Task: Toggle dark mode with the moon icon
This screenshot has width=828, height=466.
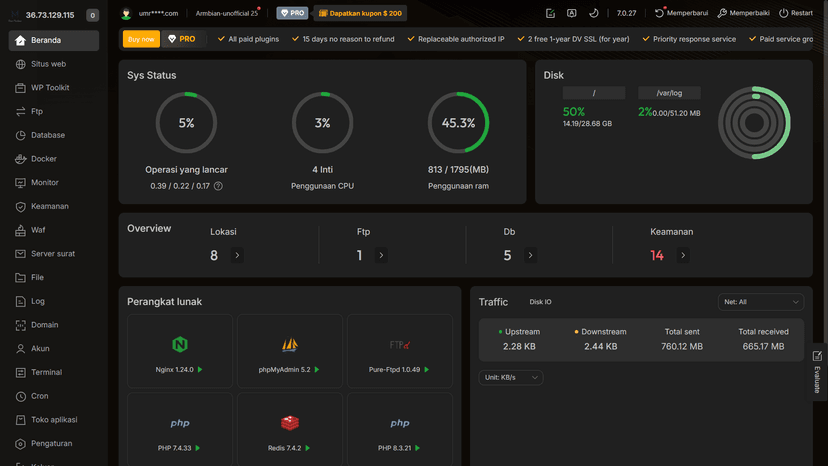Action: pyautogui.click(x=593, y=14)
